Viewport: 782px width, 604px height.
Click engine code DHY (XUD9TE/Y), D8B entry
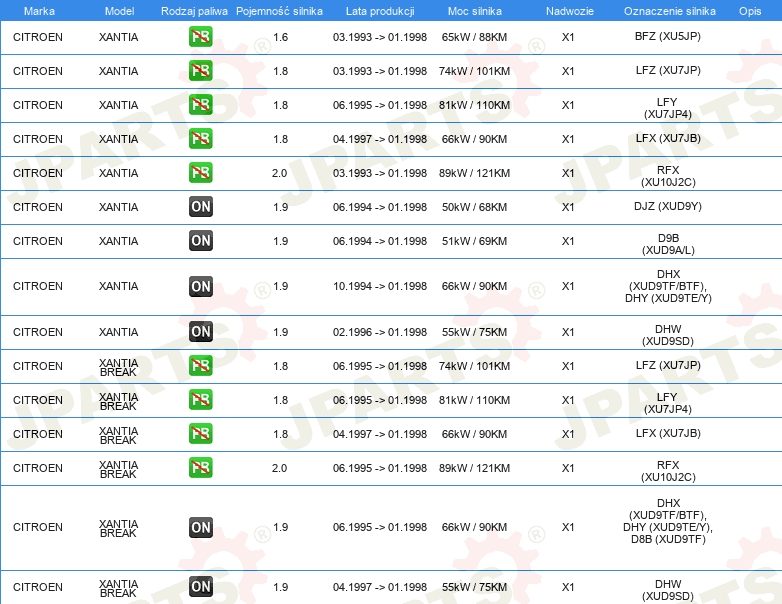click(x=668, y=521)
